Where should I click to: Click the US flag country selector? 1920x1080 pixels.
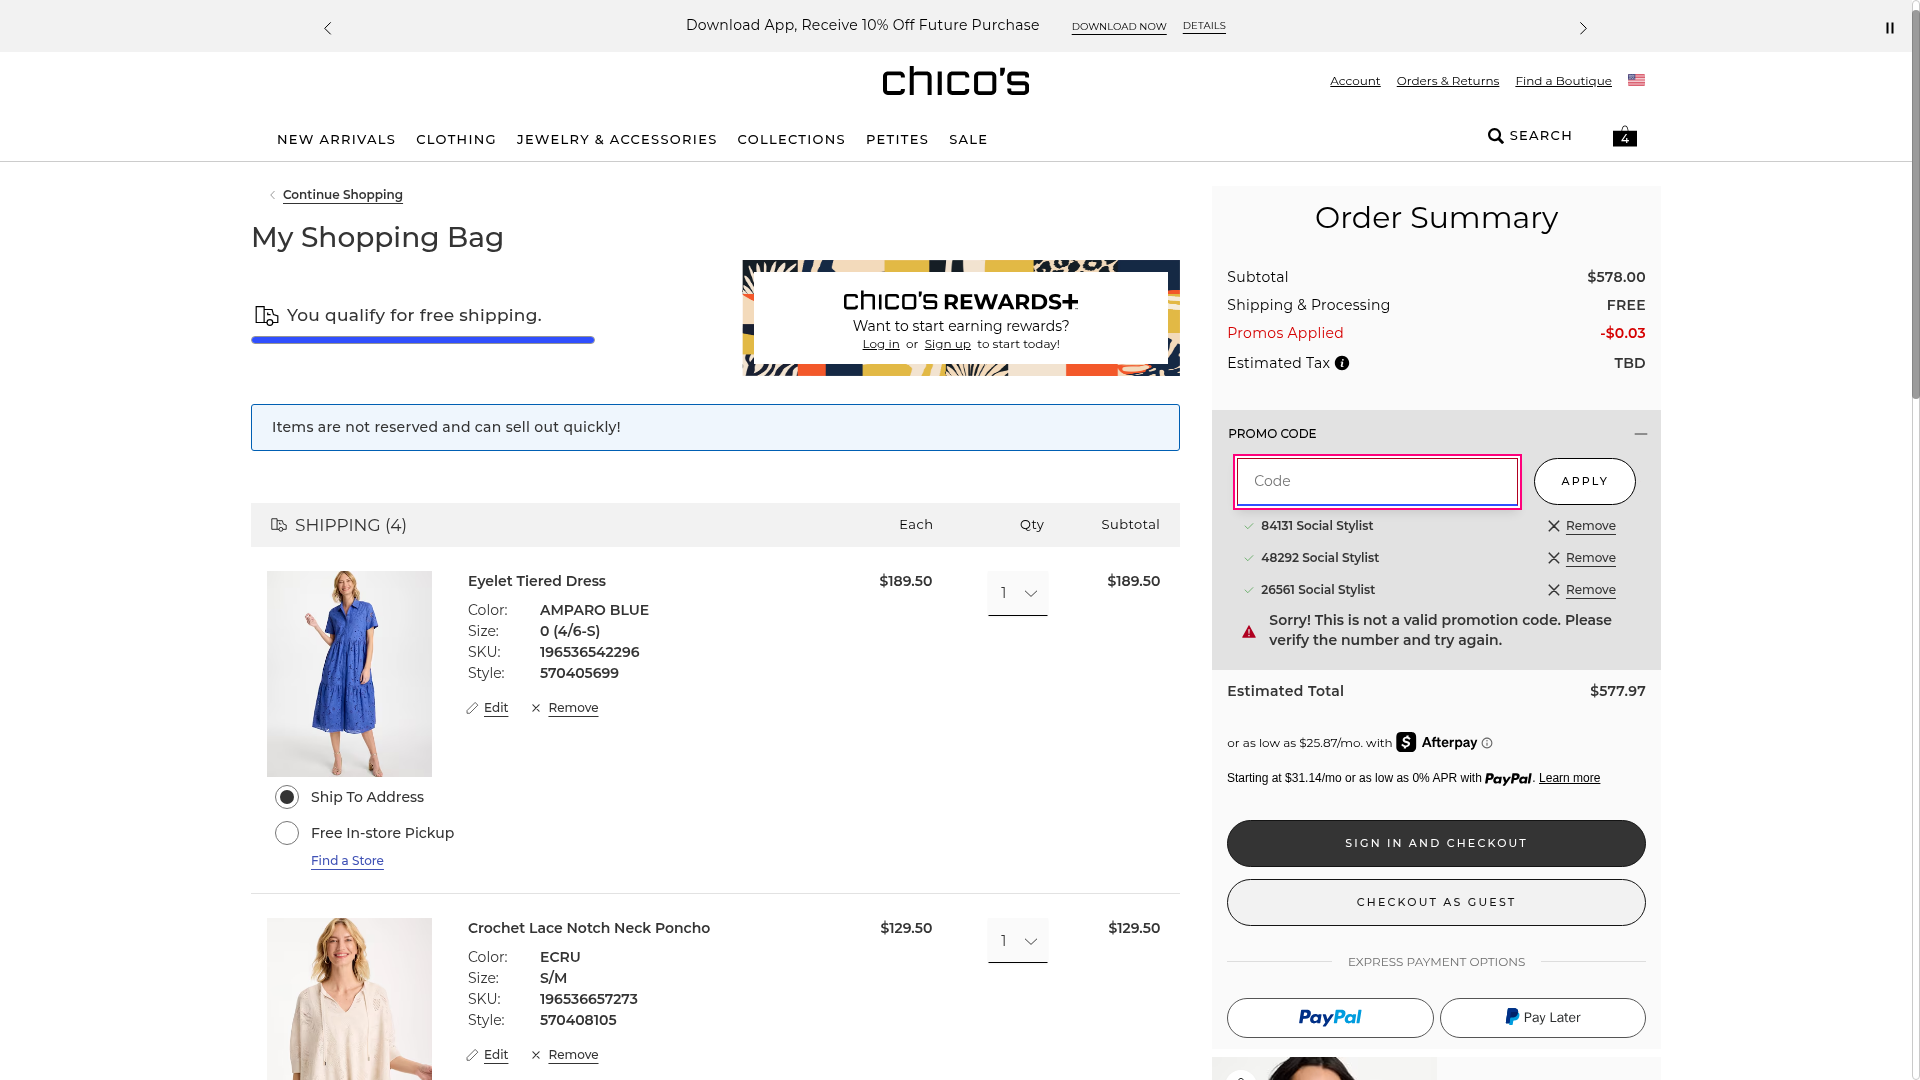pyautogui.click(x=1636, y=80)
